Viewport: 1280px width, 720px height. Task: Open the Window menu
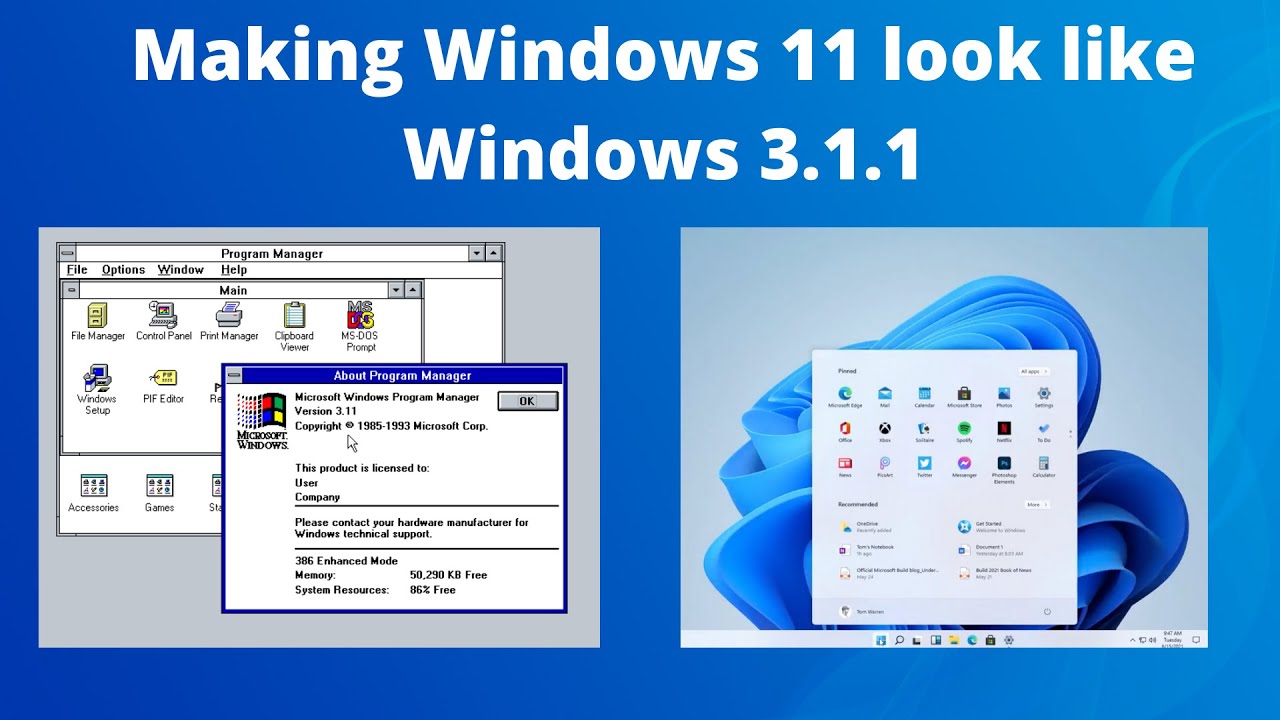click(x=181, y=270)
